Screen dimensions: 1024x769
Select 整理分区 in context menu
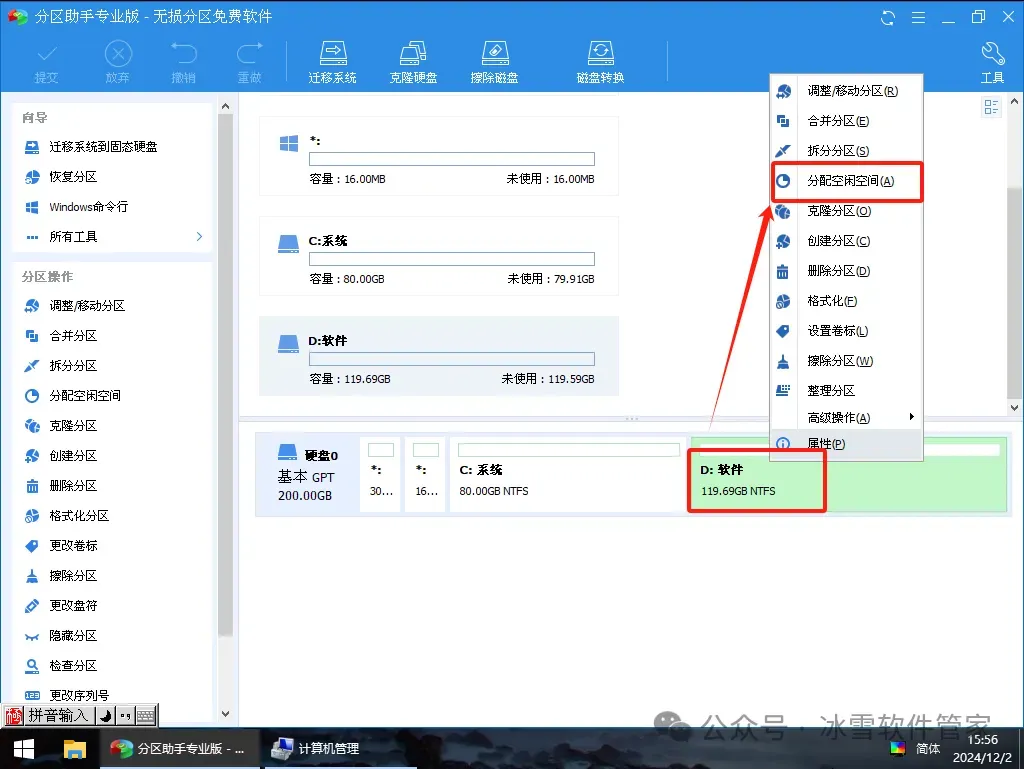[847, 390]
